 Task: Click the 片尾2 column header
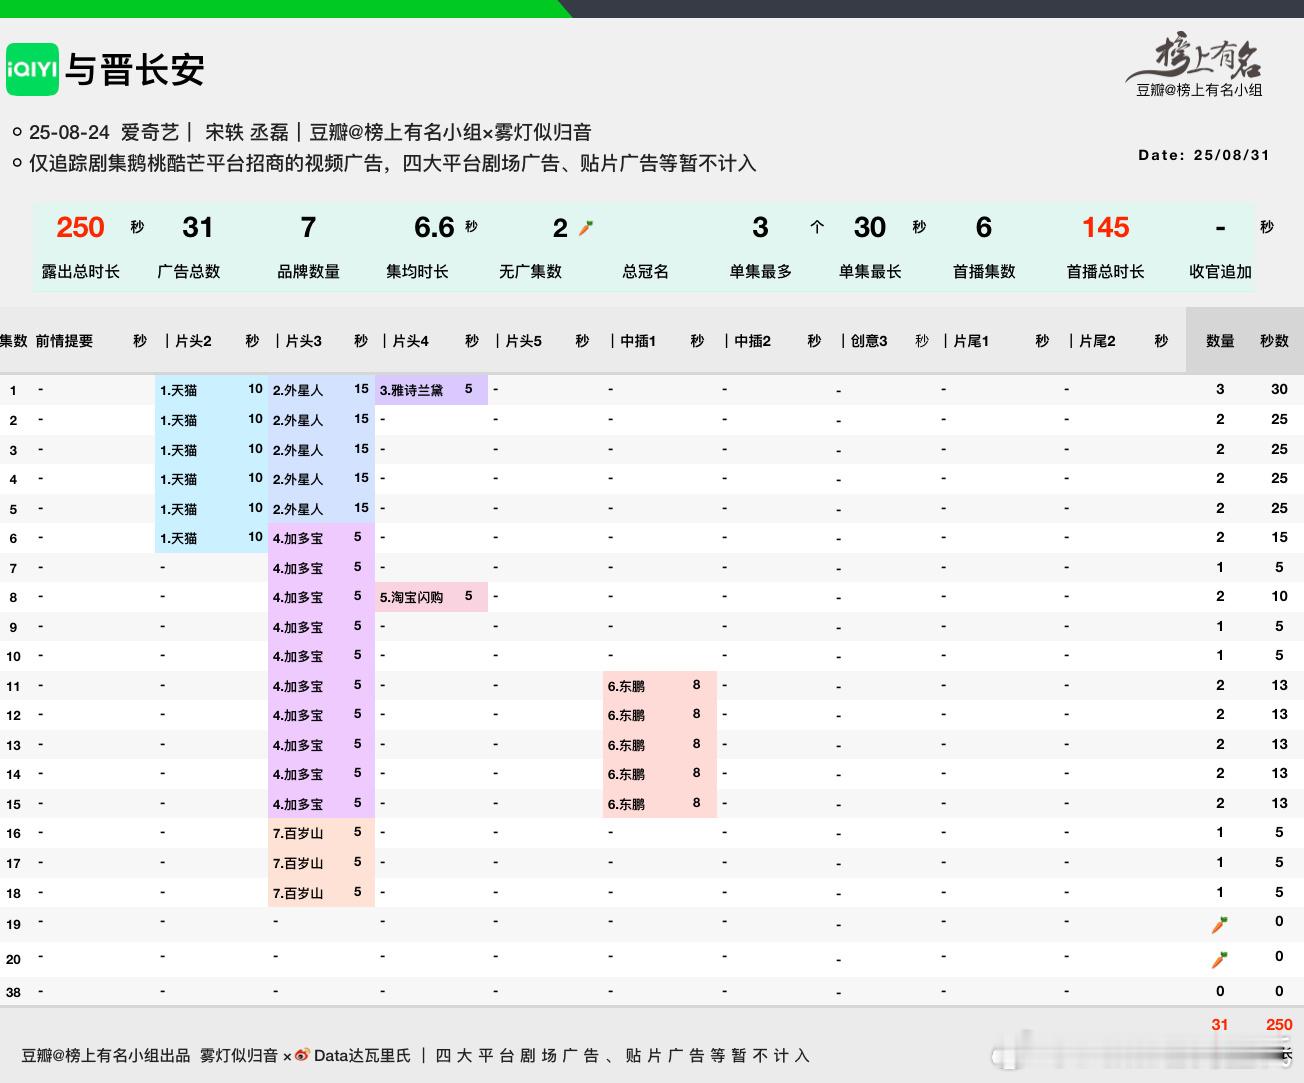[x=1097, y=341]
